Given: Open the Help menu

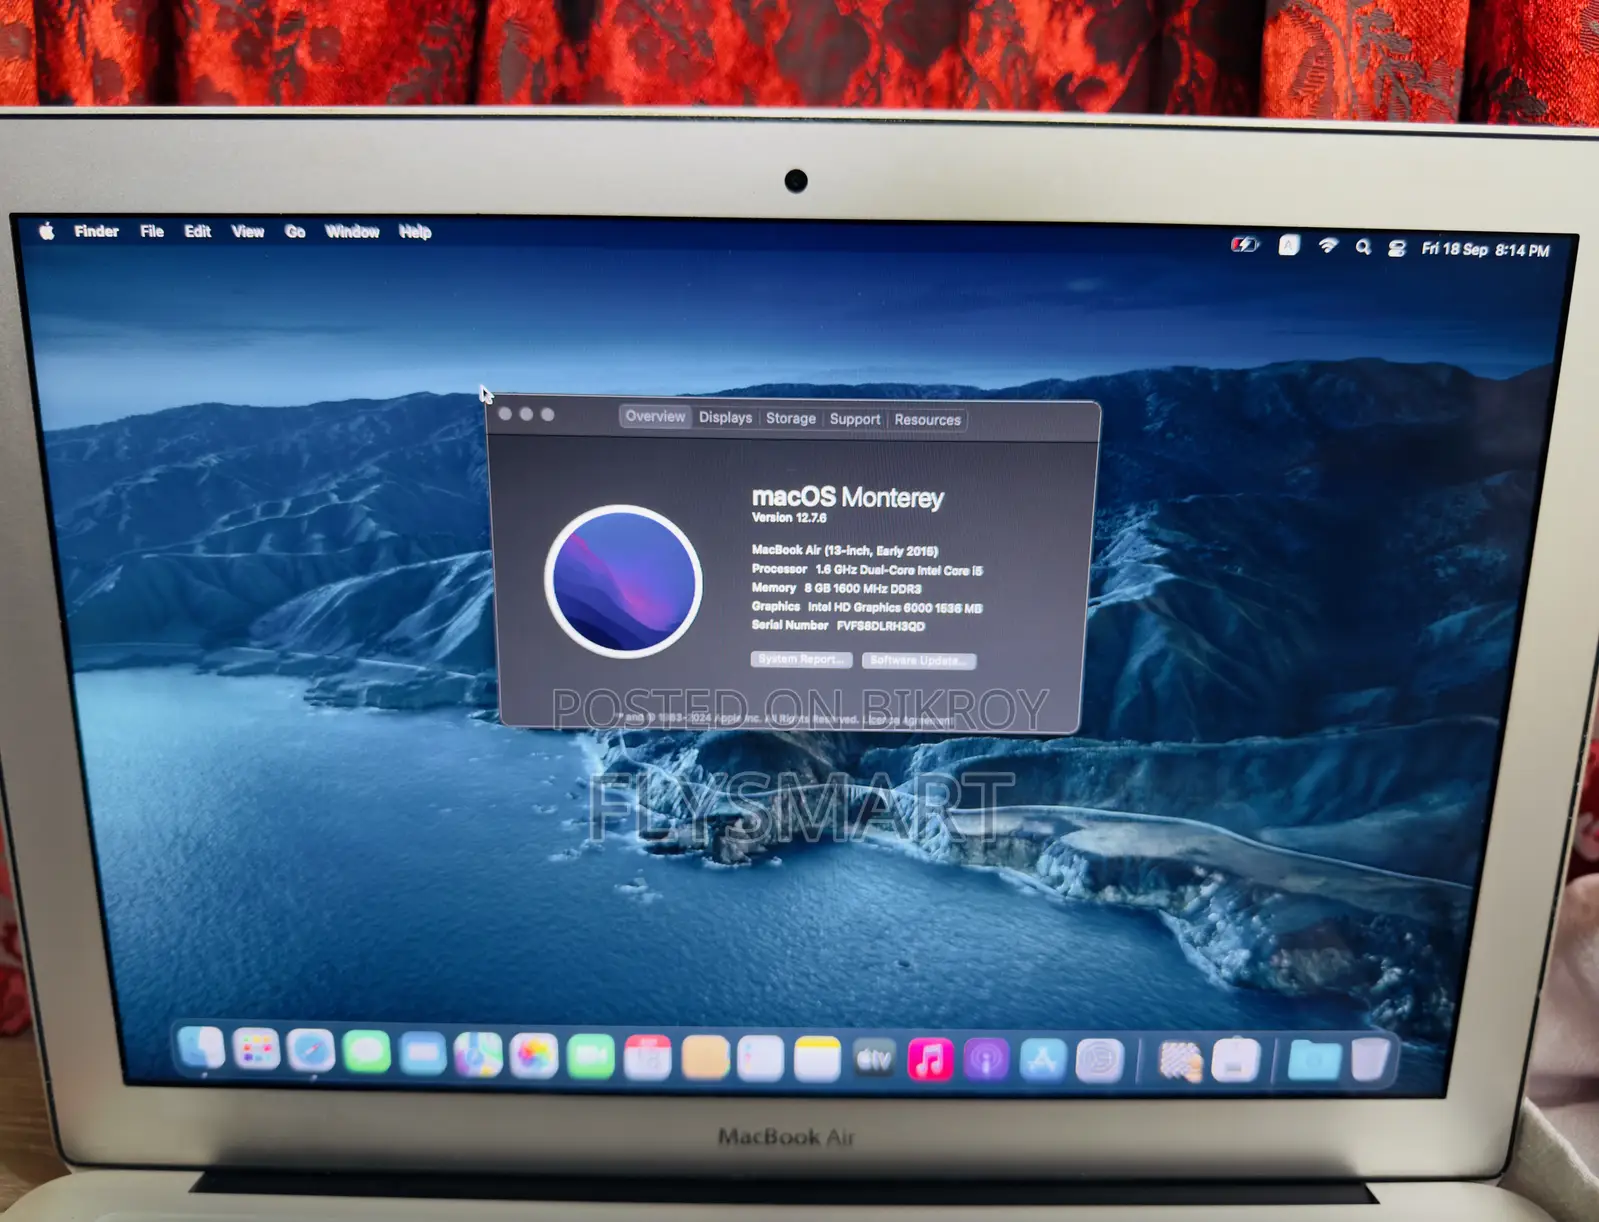Looking at the screenshot, I should point(415,231).
